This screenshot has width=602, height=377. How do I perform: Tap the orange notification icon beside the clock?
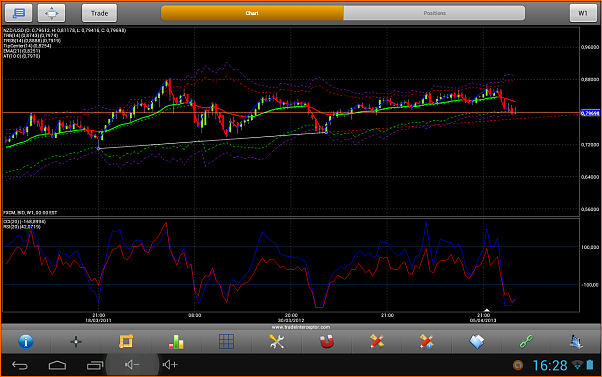(x=518, y=365)
